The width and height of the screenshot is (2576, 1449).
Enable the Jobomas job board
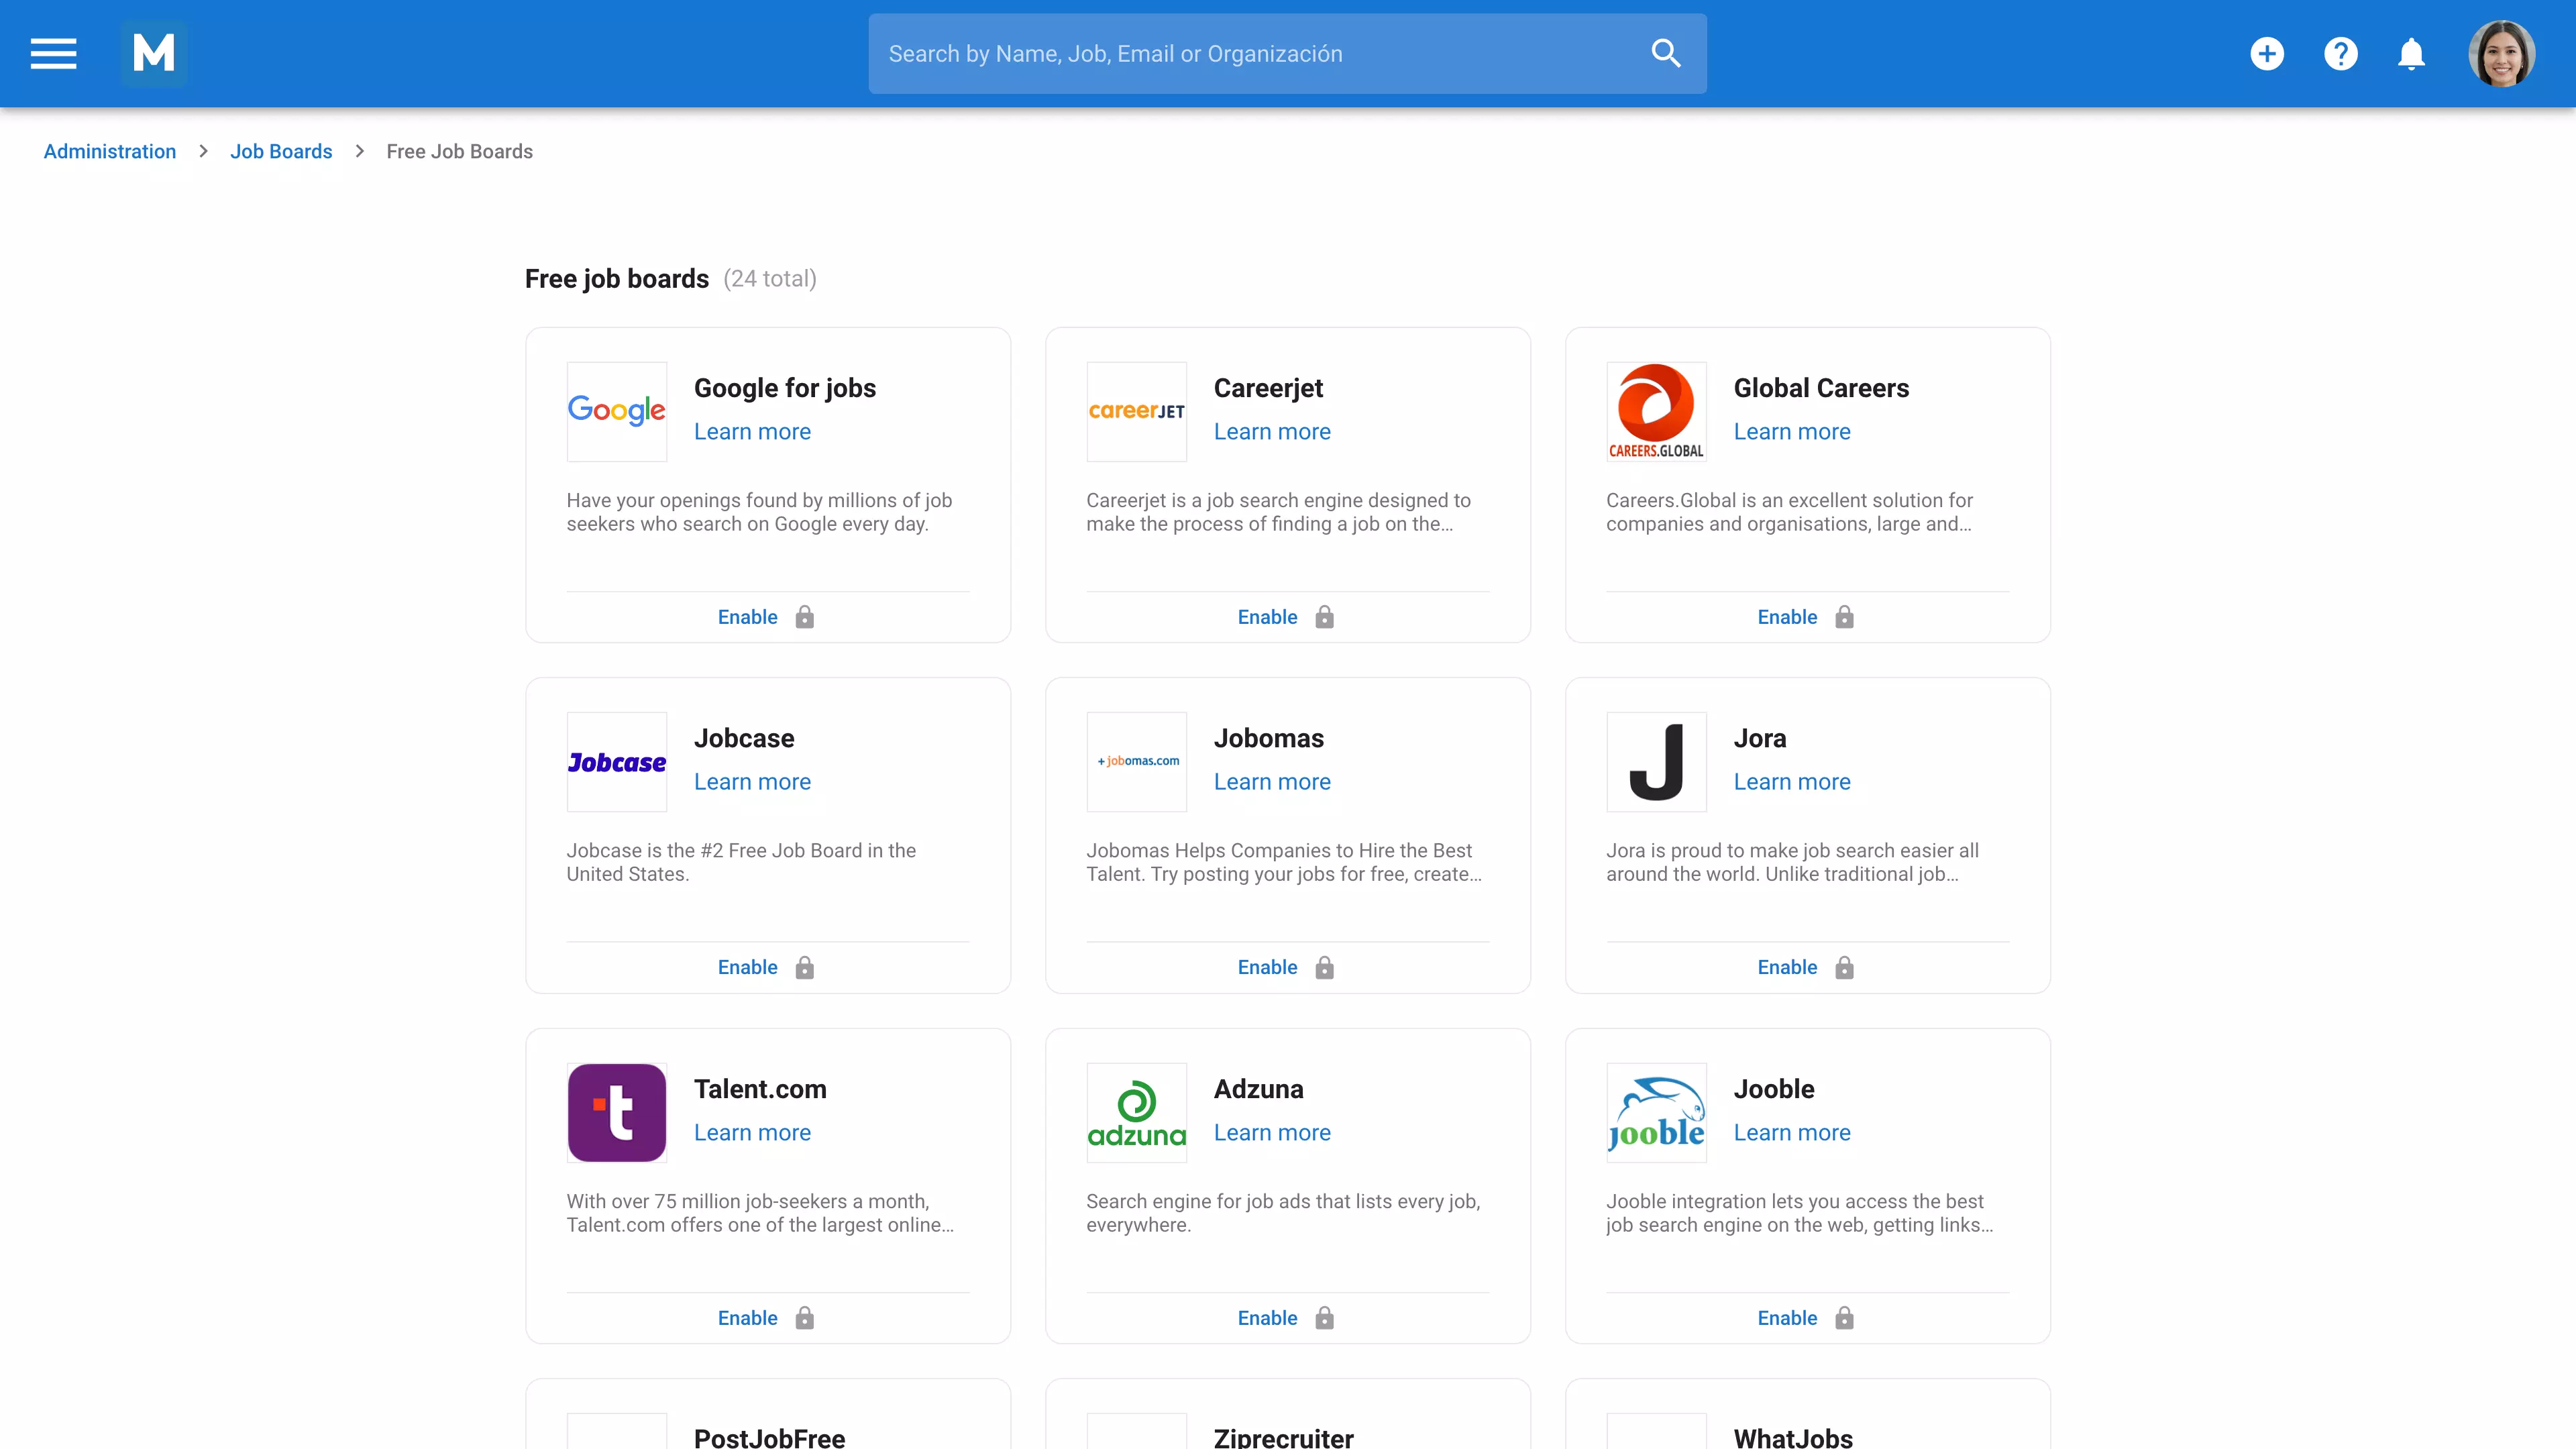pyautogui.click(x=1266, y=967)
